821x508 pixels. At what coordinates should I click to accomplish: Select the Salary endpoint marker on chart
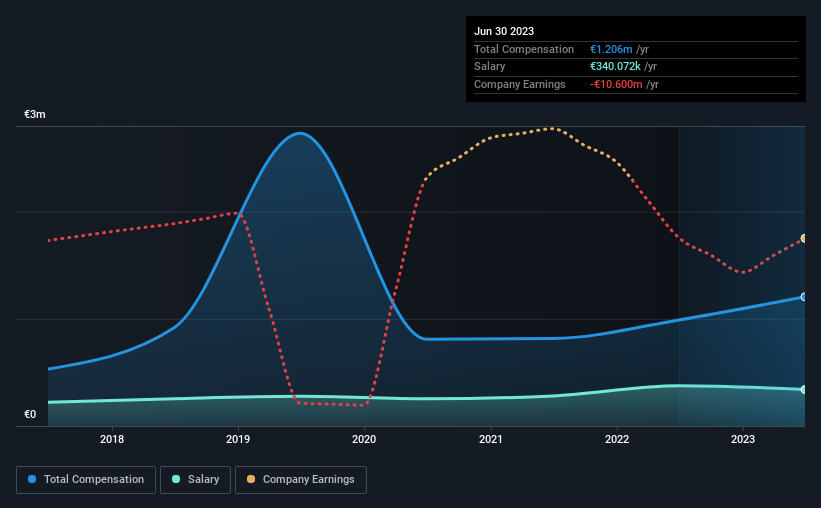pos(804,390)
